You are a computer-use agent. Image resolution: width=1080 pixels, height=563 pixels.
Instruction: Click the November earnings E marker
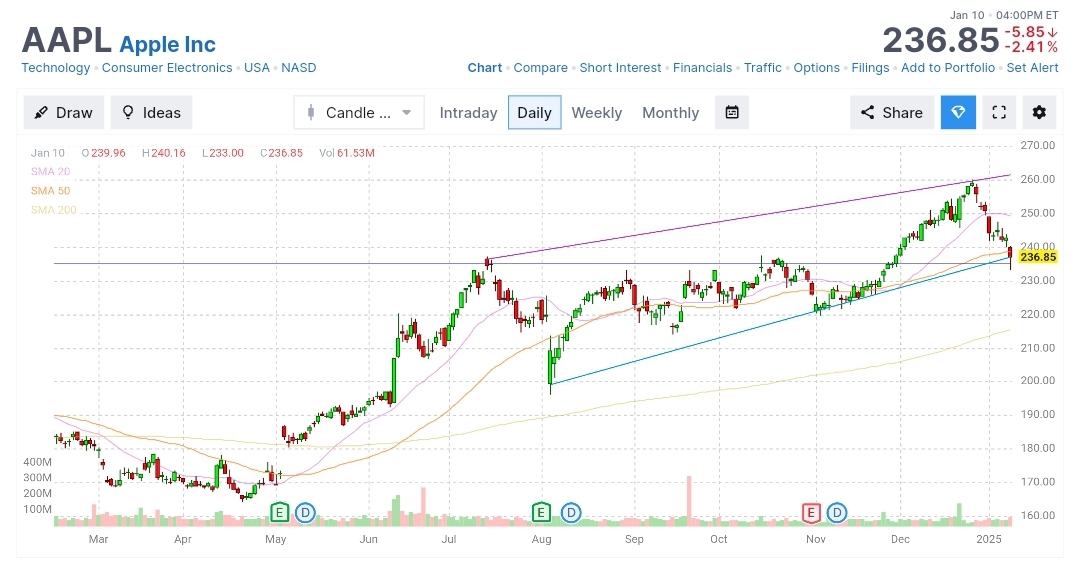811,513
